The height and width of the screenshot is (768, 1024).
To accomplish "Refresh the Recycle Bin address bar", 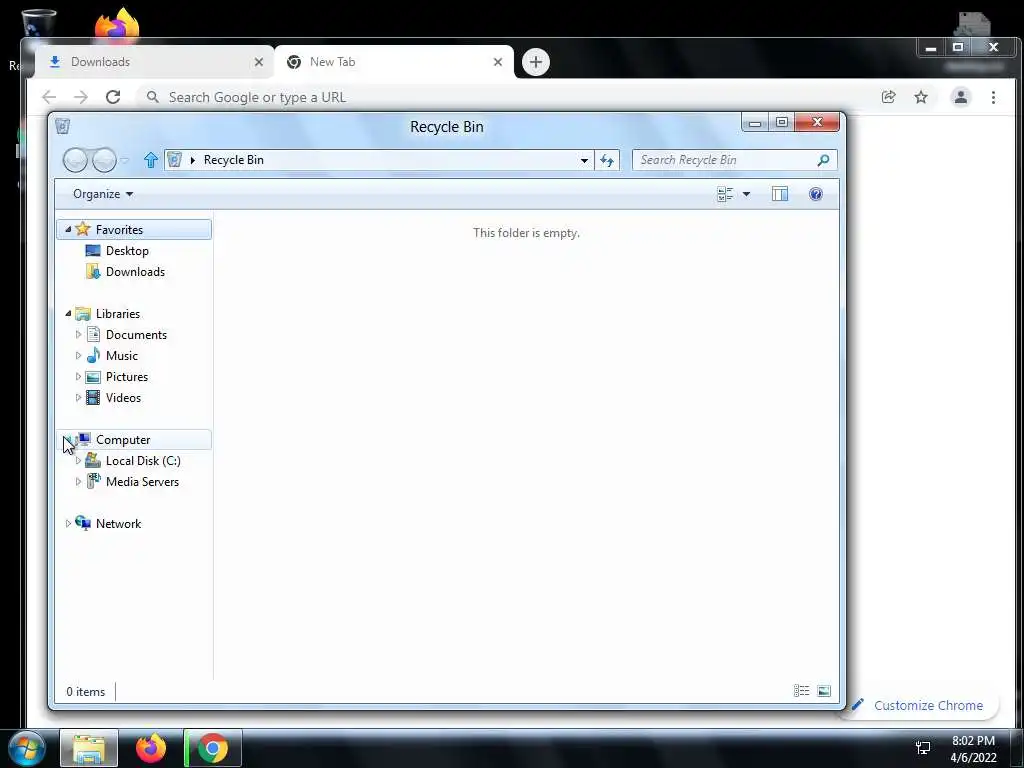I will point(607,160).
